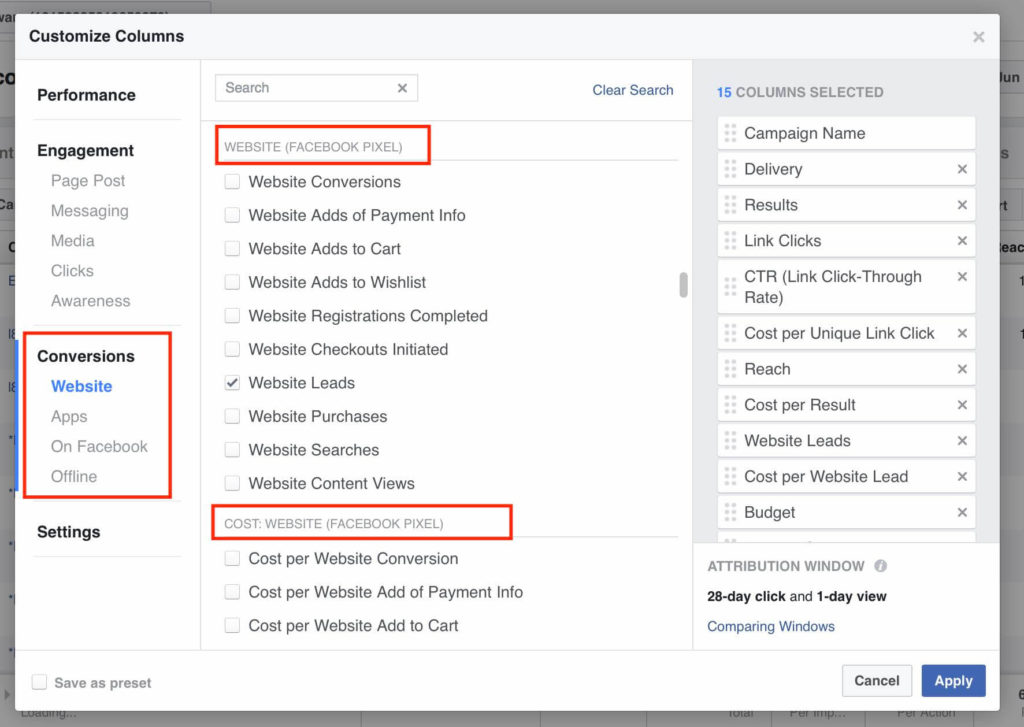The width and height of the screenshot is (1024, 727).
Task: Close the Customize Columns dialog
Action: pos(978,37)
